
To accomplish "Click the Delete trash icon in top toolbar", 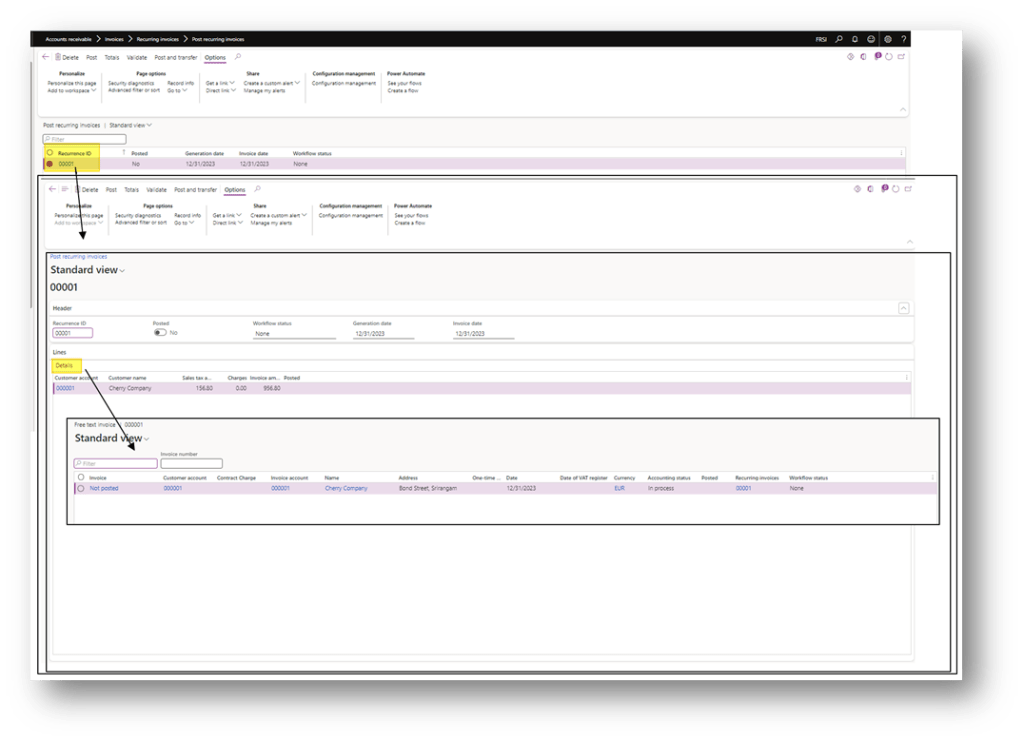I will click(58, 57).
